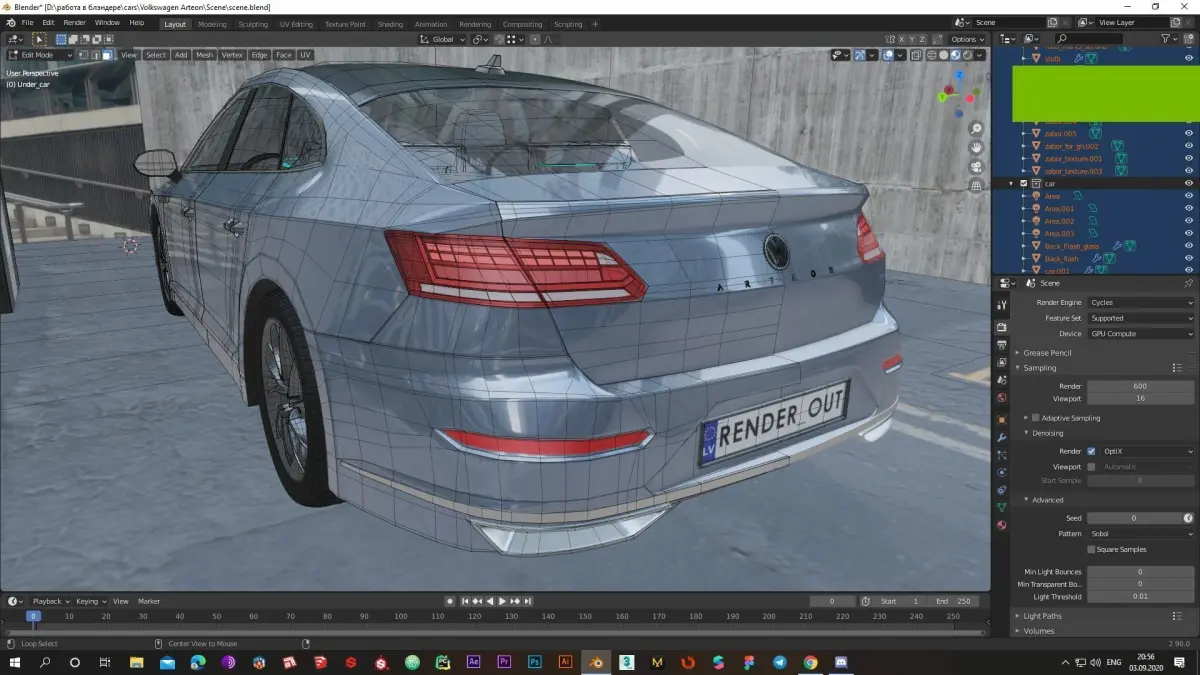
Task: Hide zabor.005 object via eye icon
Action: tap(1189, 133)
